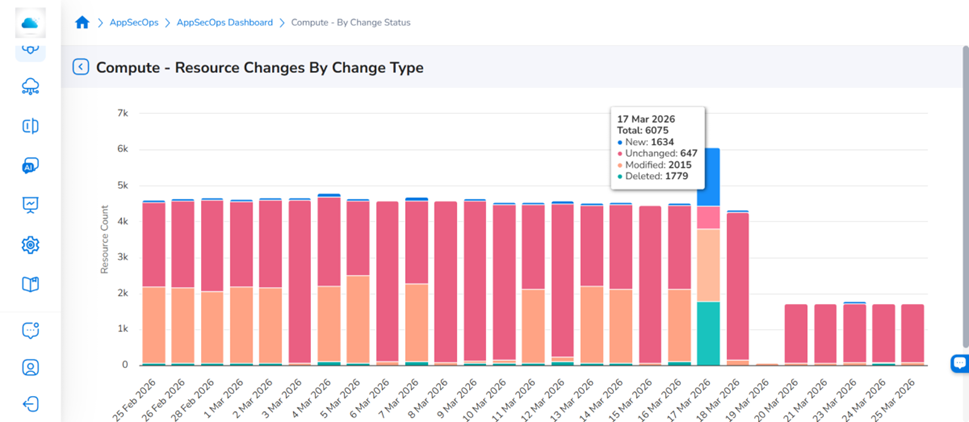
Task: Open the messages bubble sidebar icon
Action: click(x=30, y=330)
